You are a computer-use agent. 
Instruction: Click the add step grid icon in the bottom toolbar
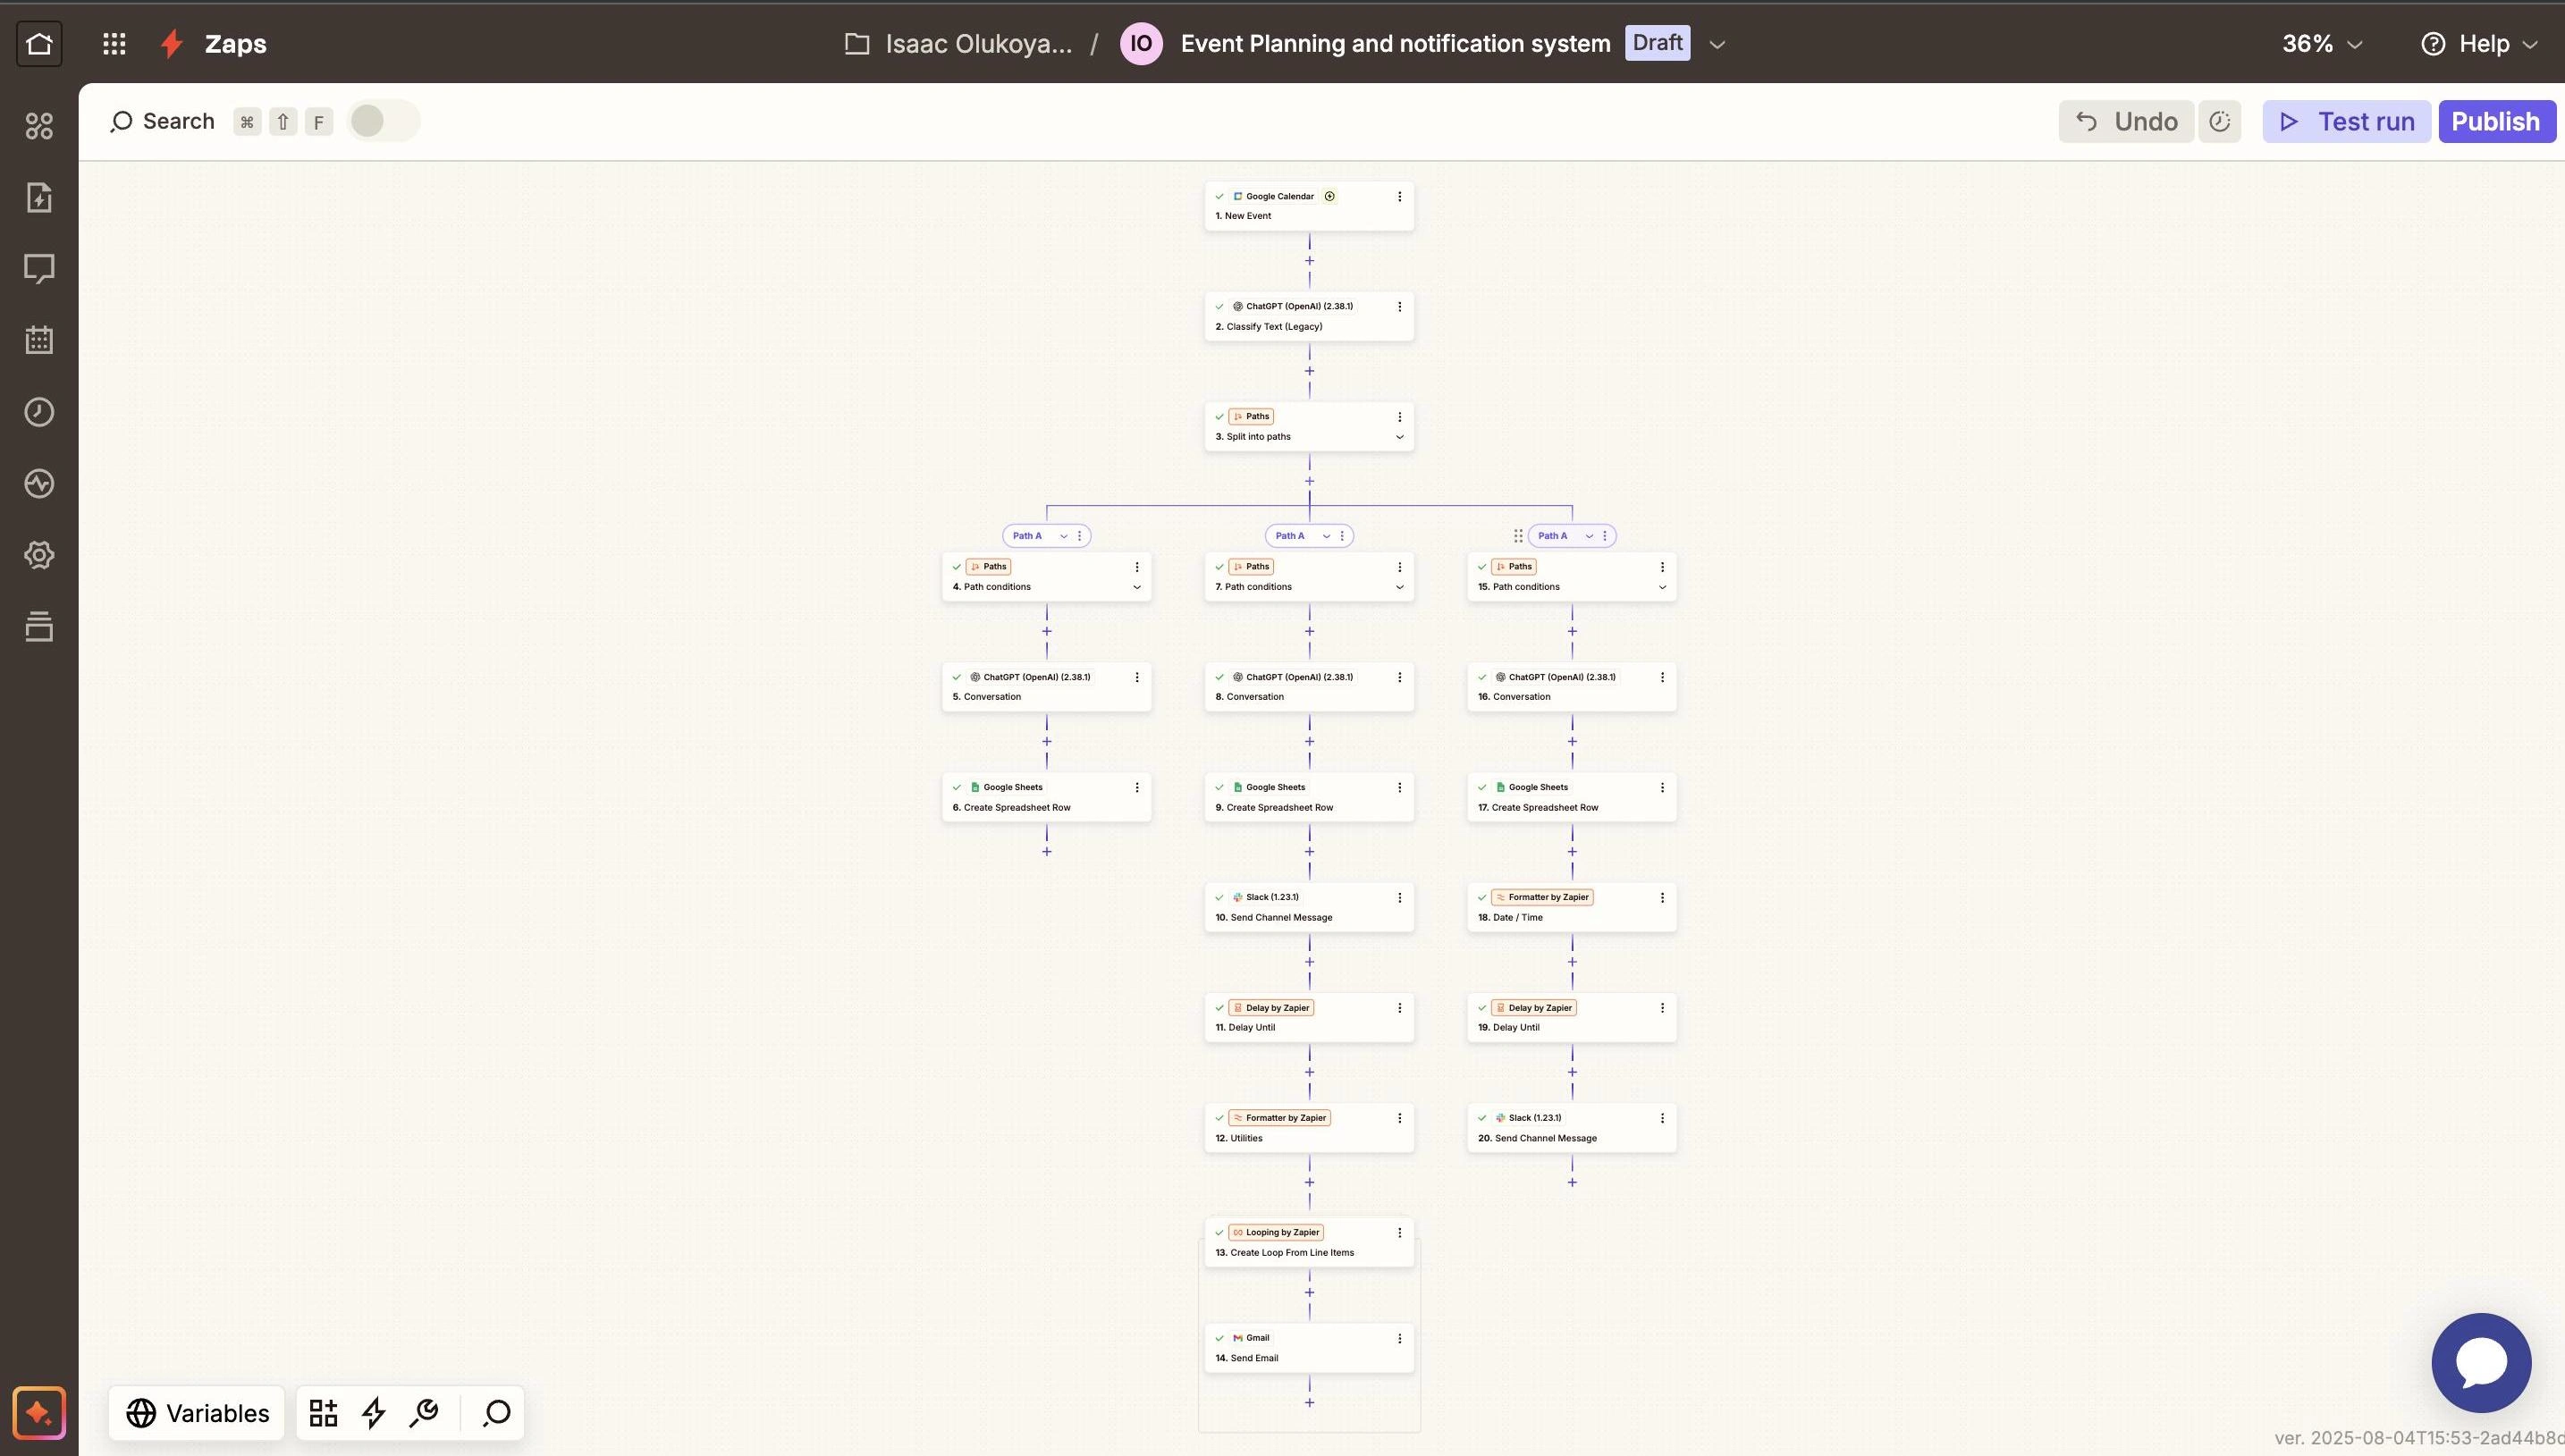pos(323,1413)
